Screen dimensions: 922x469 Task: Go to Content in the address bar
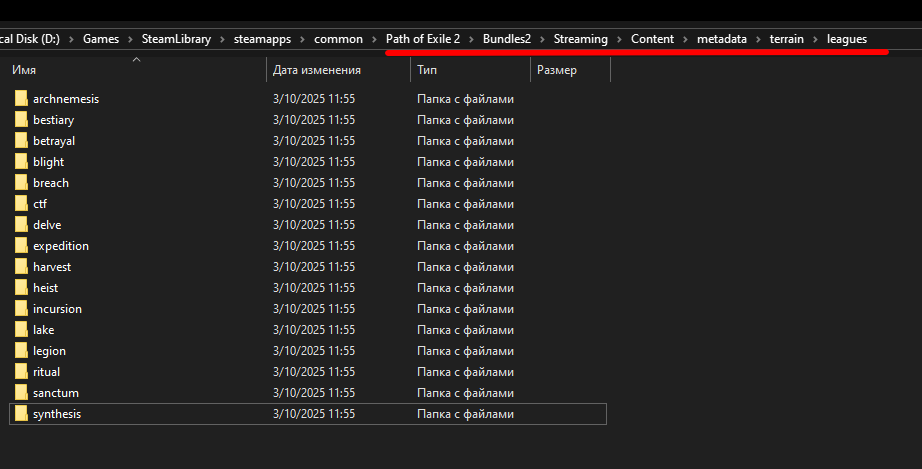pyautogui.click(x=652, y=39)
